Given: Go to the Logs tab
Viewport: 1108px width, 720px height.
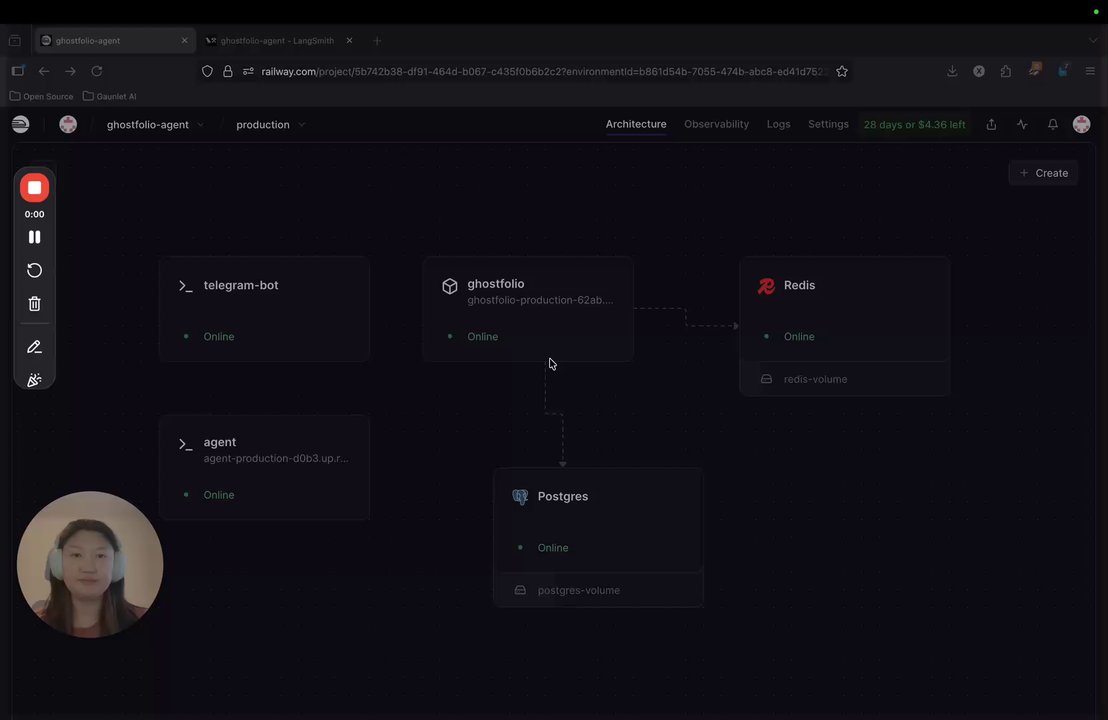Looking at the screenshot, I should tap(778, 124).
